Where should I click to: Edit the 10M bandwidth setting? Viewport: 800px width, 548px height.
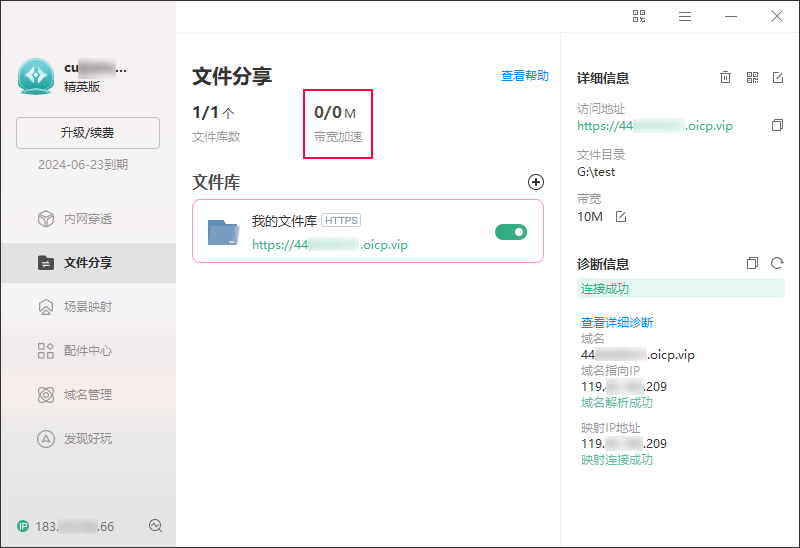tap(621, 217)
